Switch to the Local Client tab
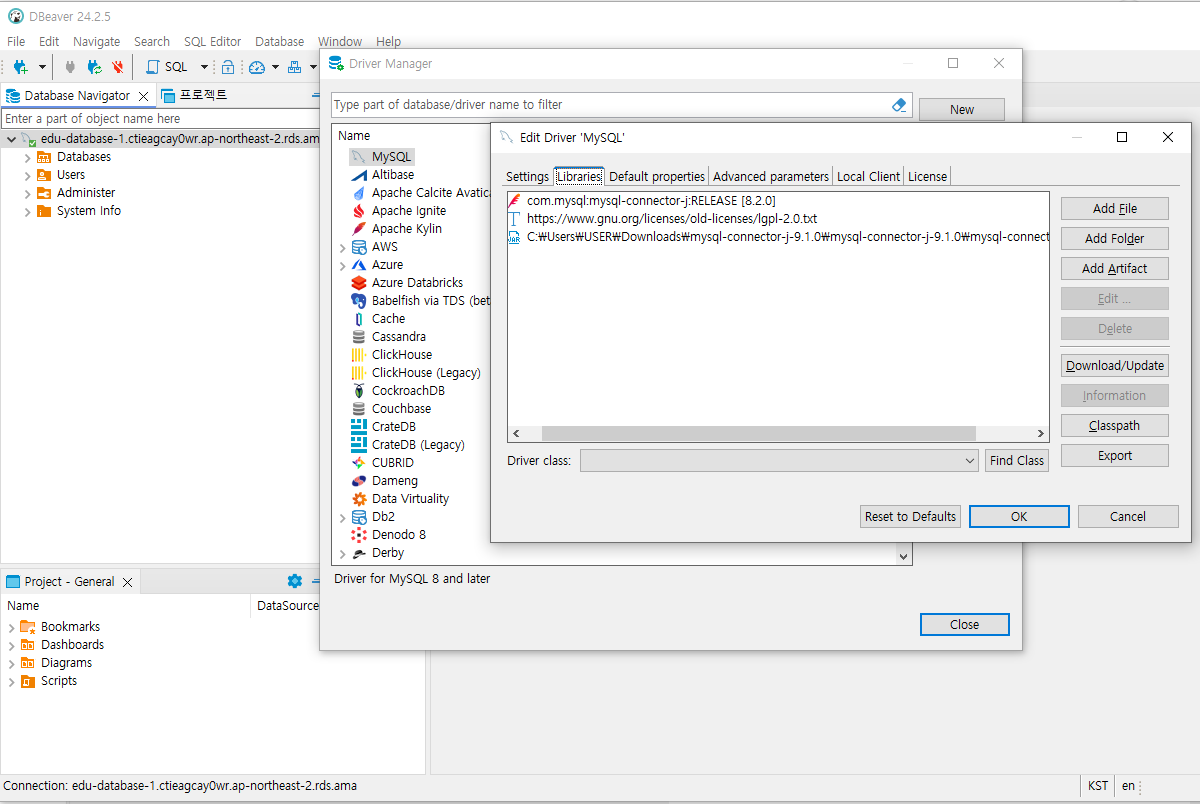 (x=868, y=177)
